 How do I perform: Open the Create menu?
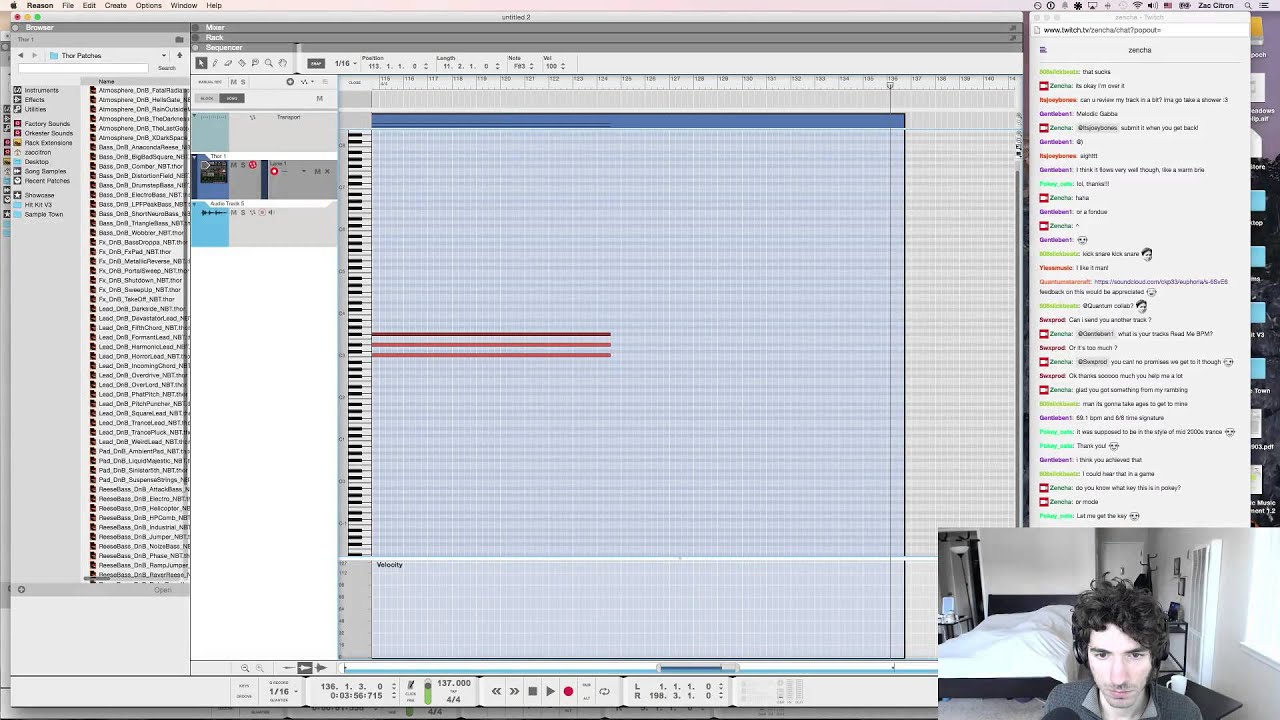pos(115,6)
